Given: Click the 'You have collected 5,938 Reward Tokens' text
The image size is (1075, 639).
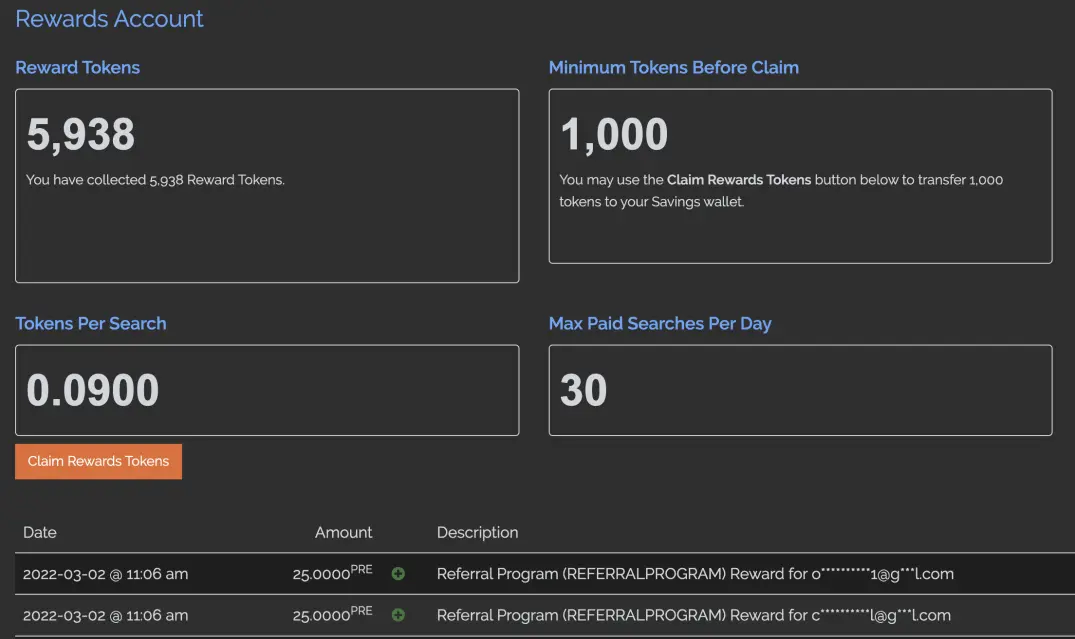Looking at the screenshot, I should pyautogui.click(x=156, y=180).
